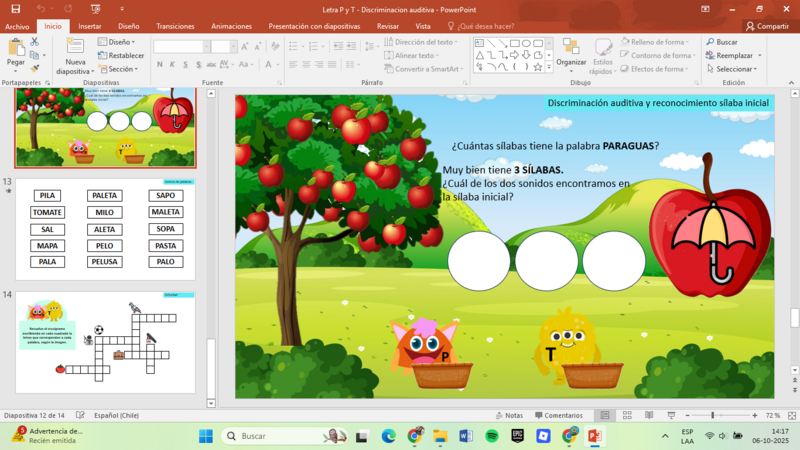Toggle center alignment paragraph button
This screenshot has height=450, width=800.
306,64
